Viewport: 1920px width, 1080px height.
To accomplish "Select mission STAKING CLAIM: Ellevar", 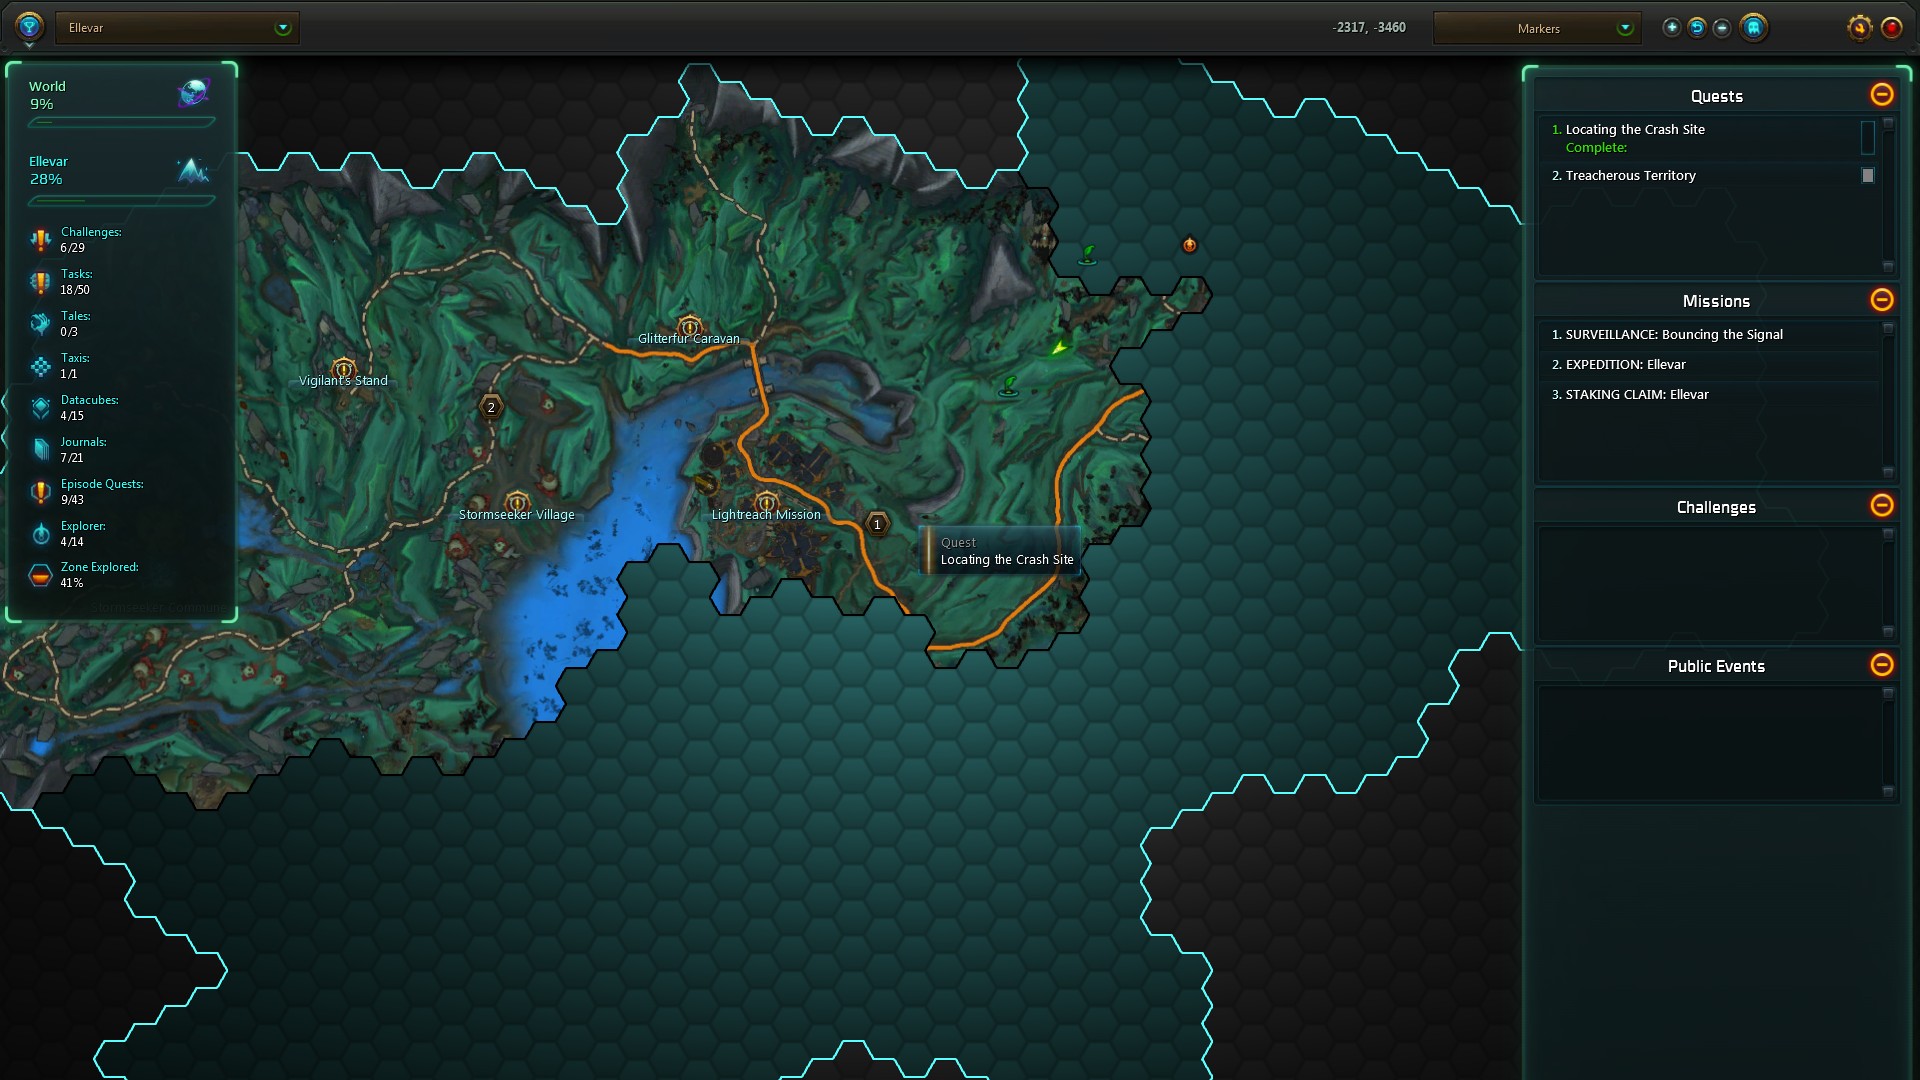I will click(1709, 395).
